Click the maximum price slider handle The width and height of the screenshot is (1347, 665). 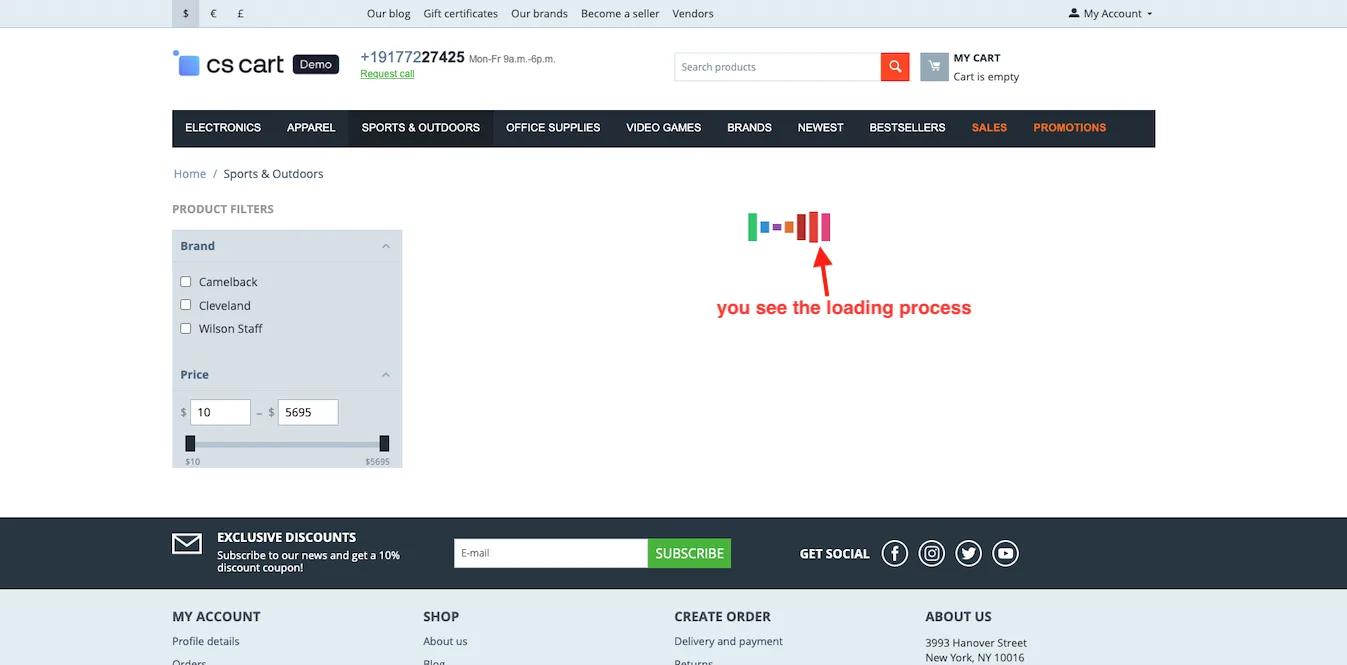click(x=384, y=444)
